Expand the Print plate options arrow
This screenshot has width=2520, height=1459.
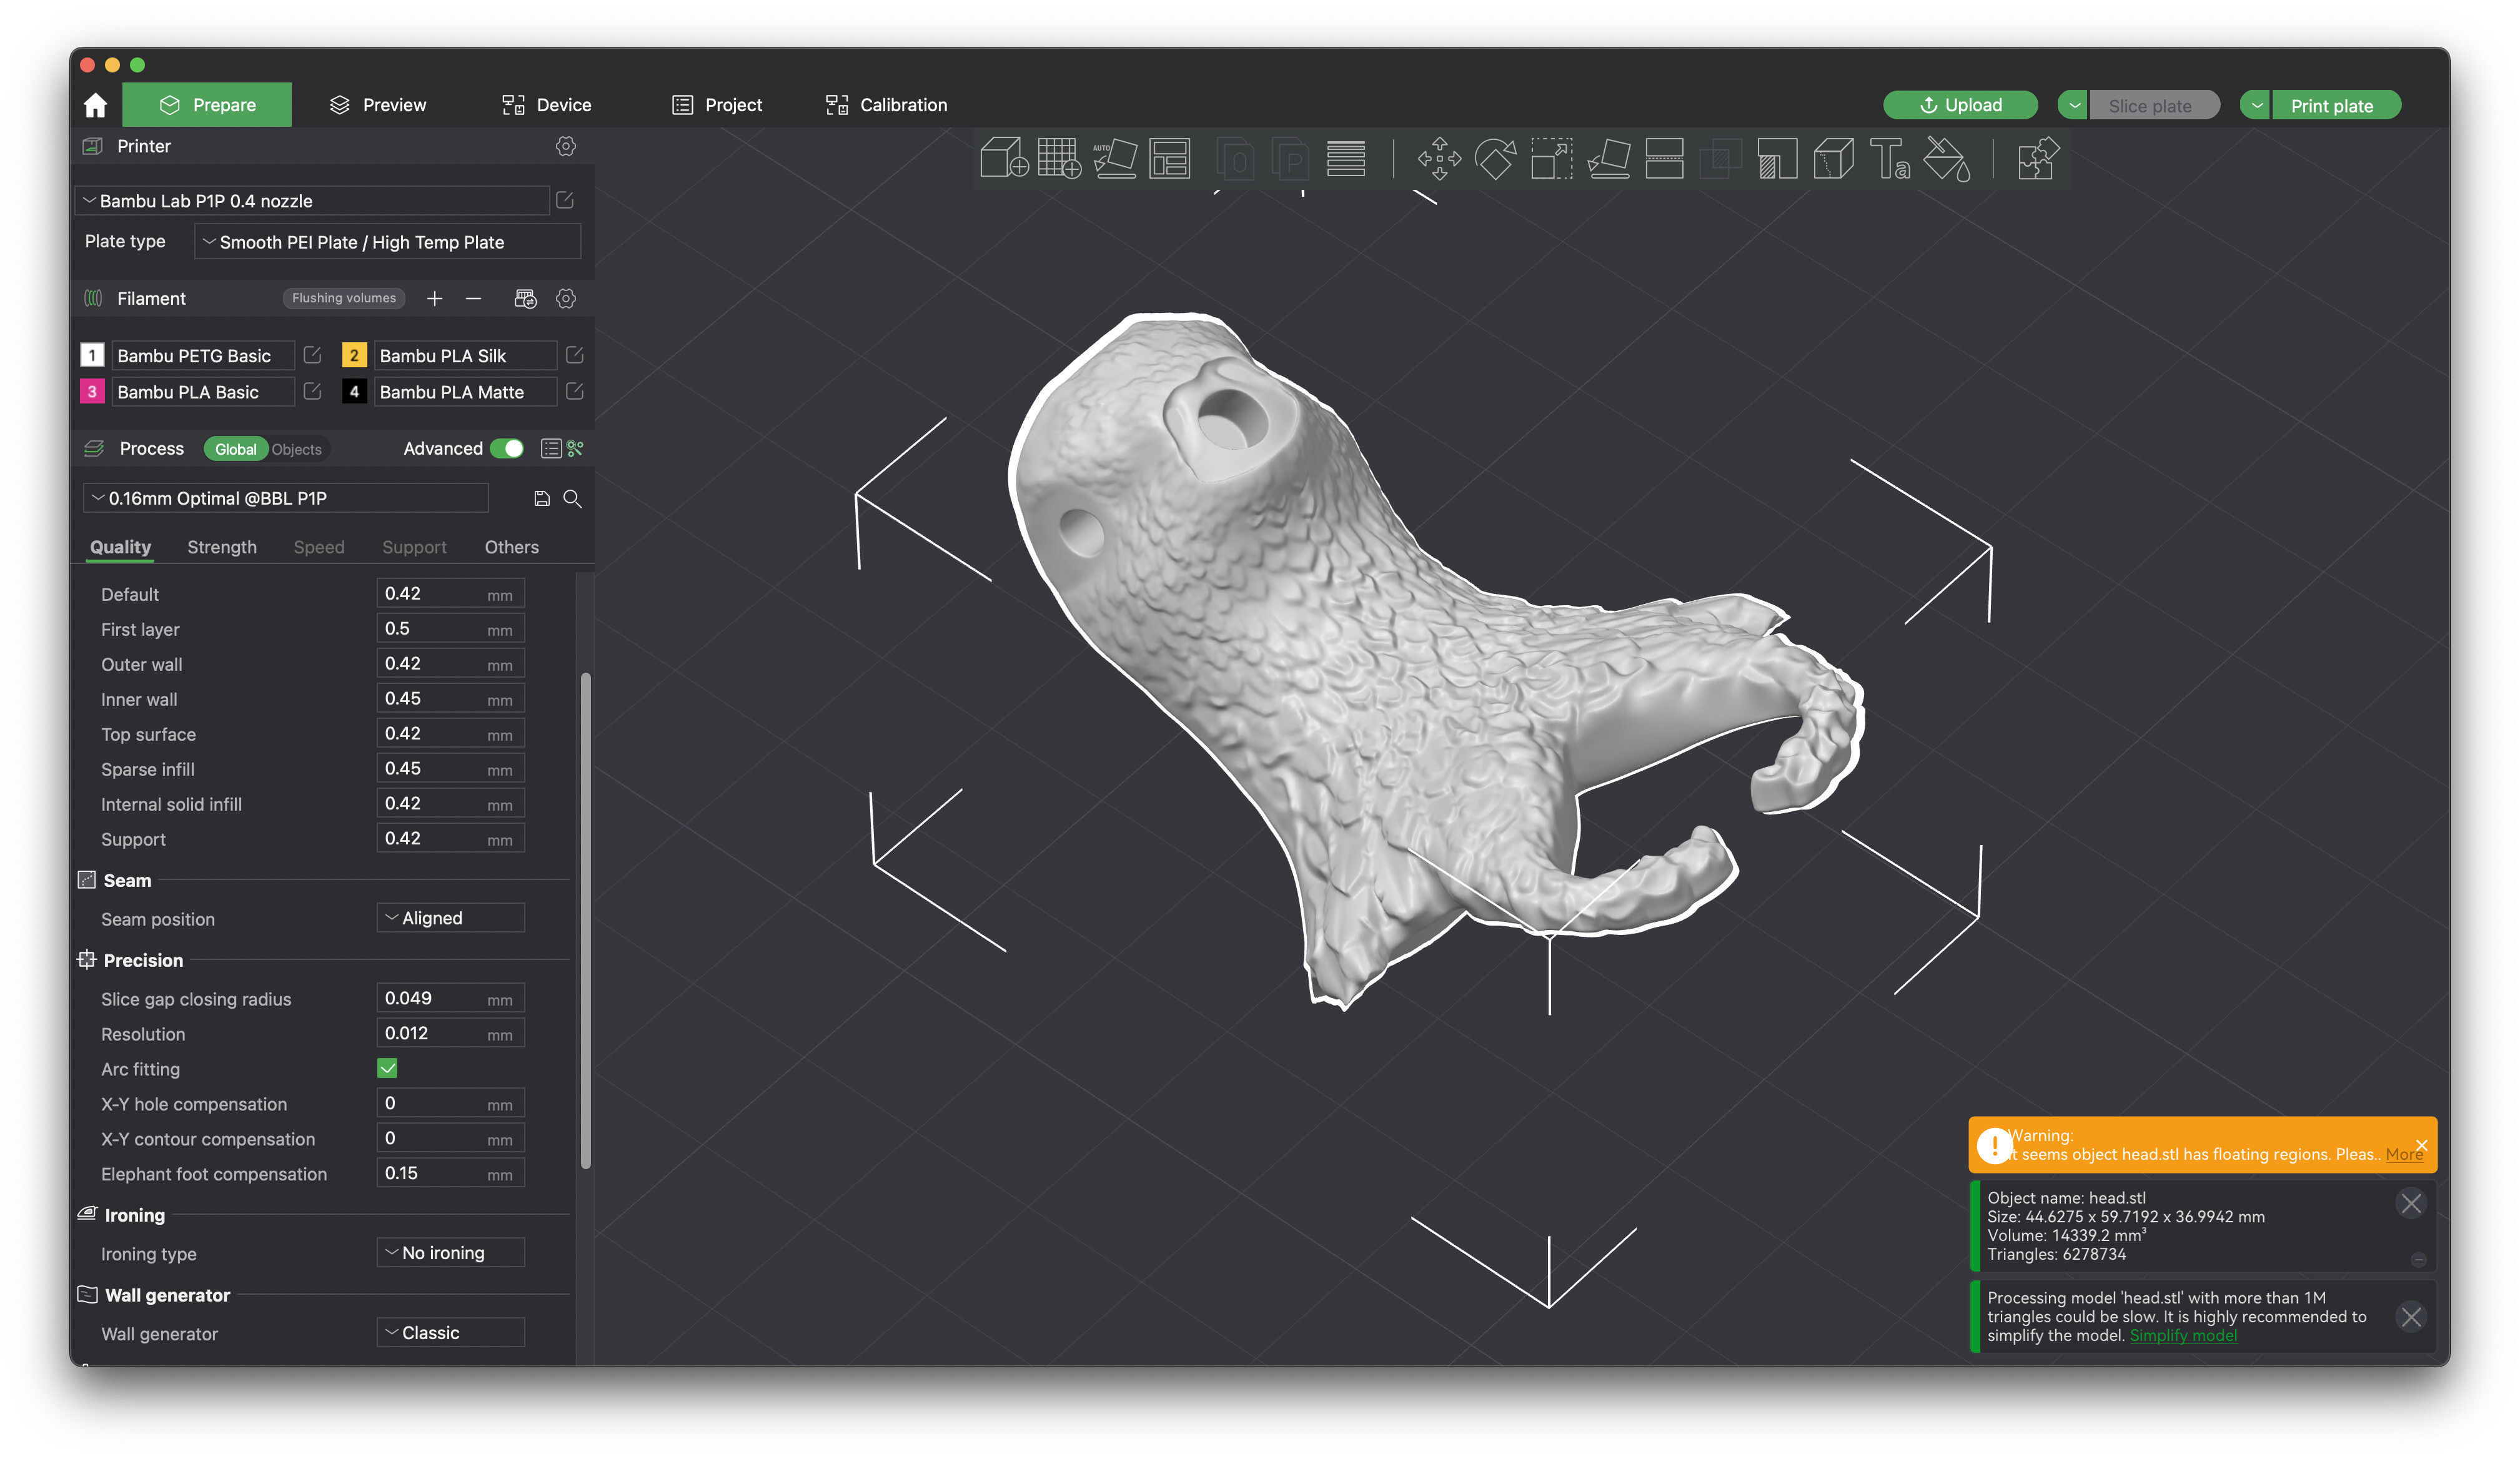coord(2256,105)
